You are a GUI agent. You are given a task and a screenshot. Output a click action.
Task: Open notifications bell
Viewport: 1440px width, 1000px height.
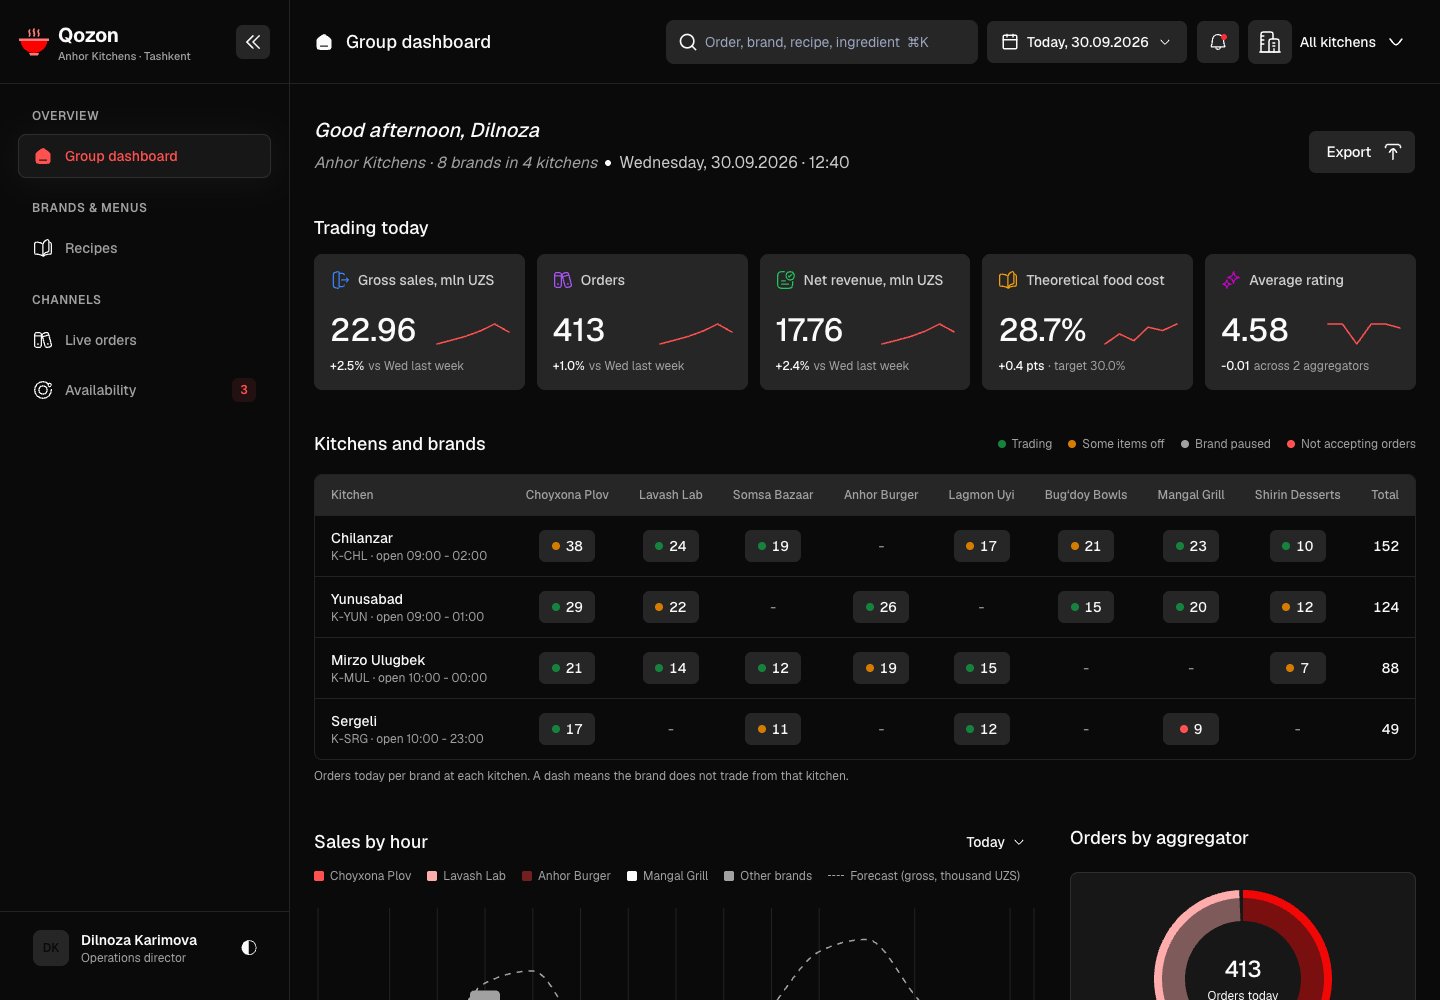tap(1218, 42)
